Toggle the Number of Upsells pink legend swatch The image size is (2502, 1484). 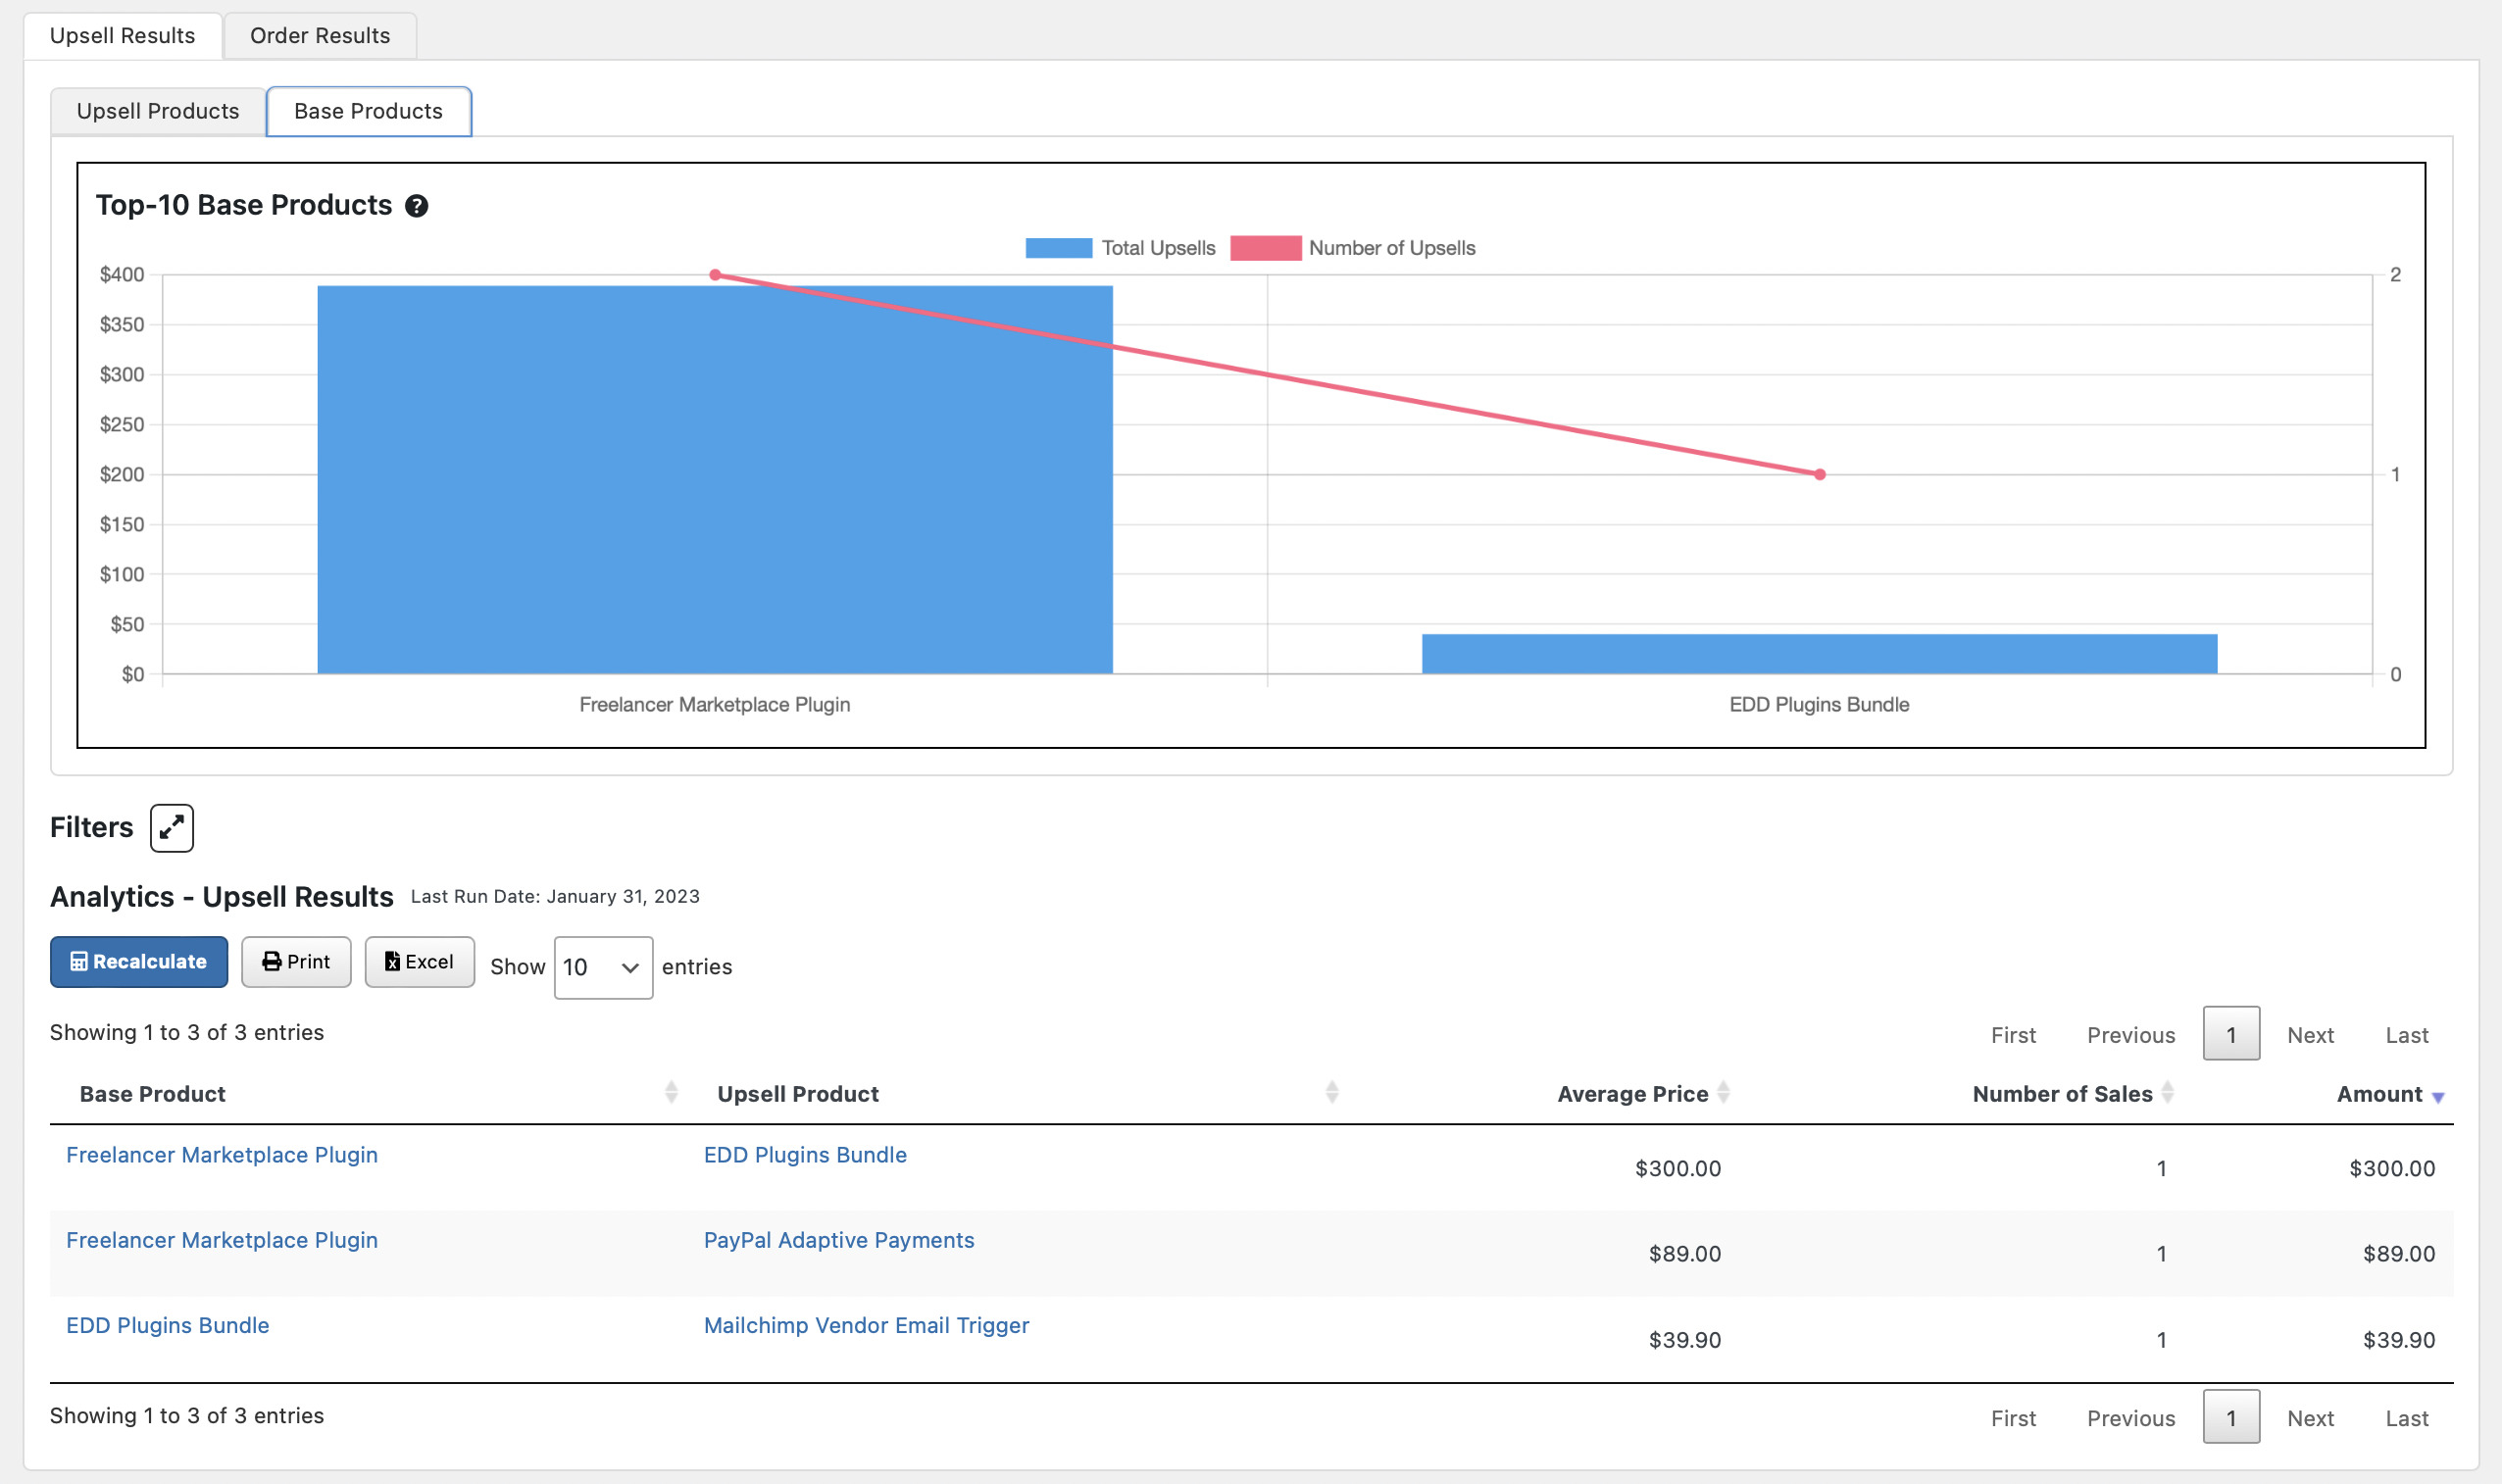(x=1266, y=248)
